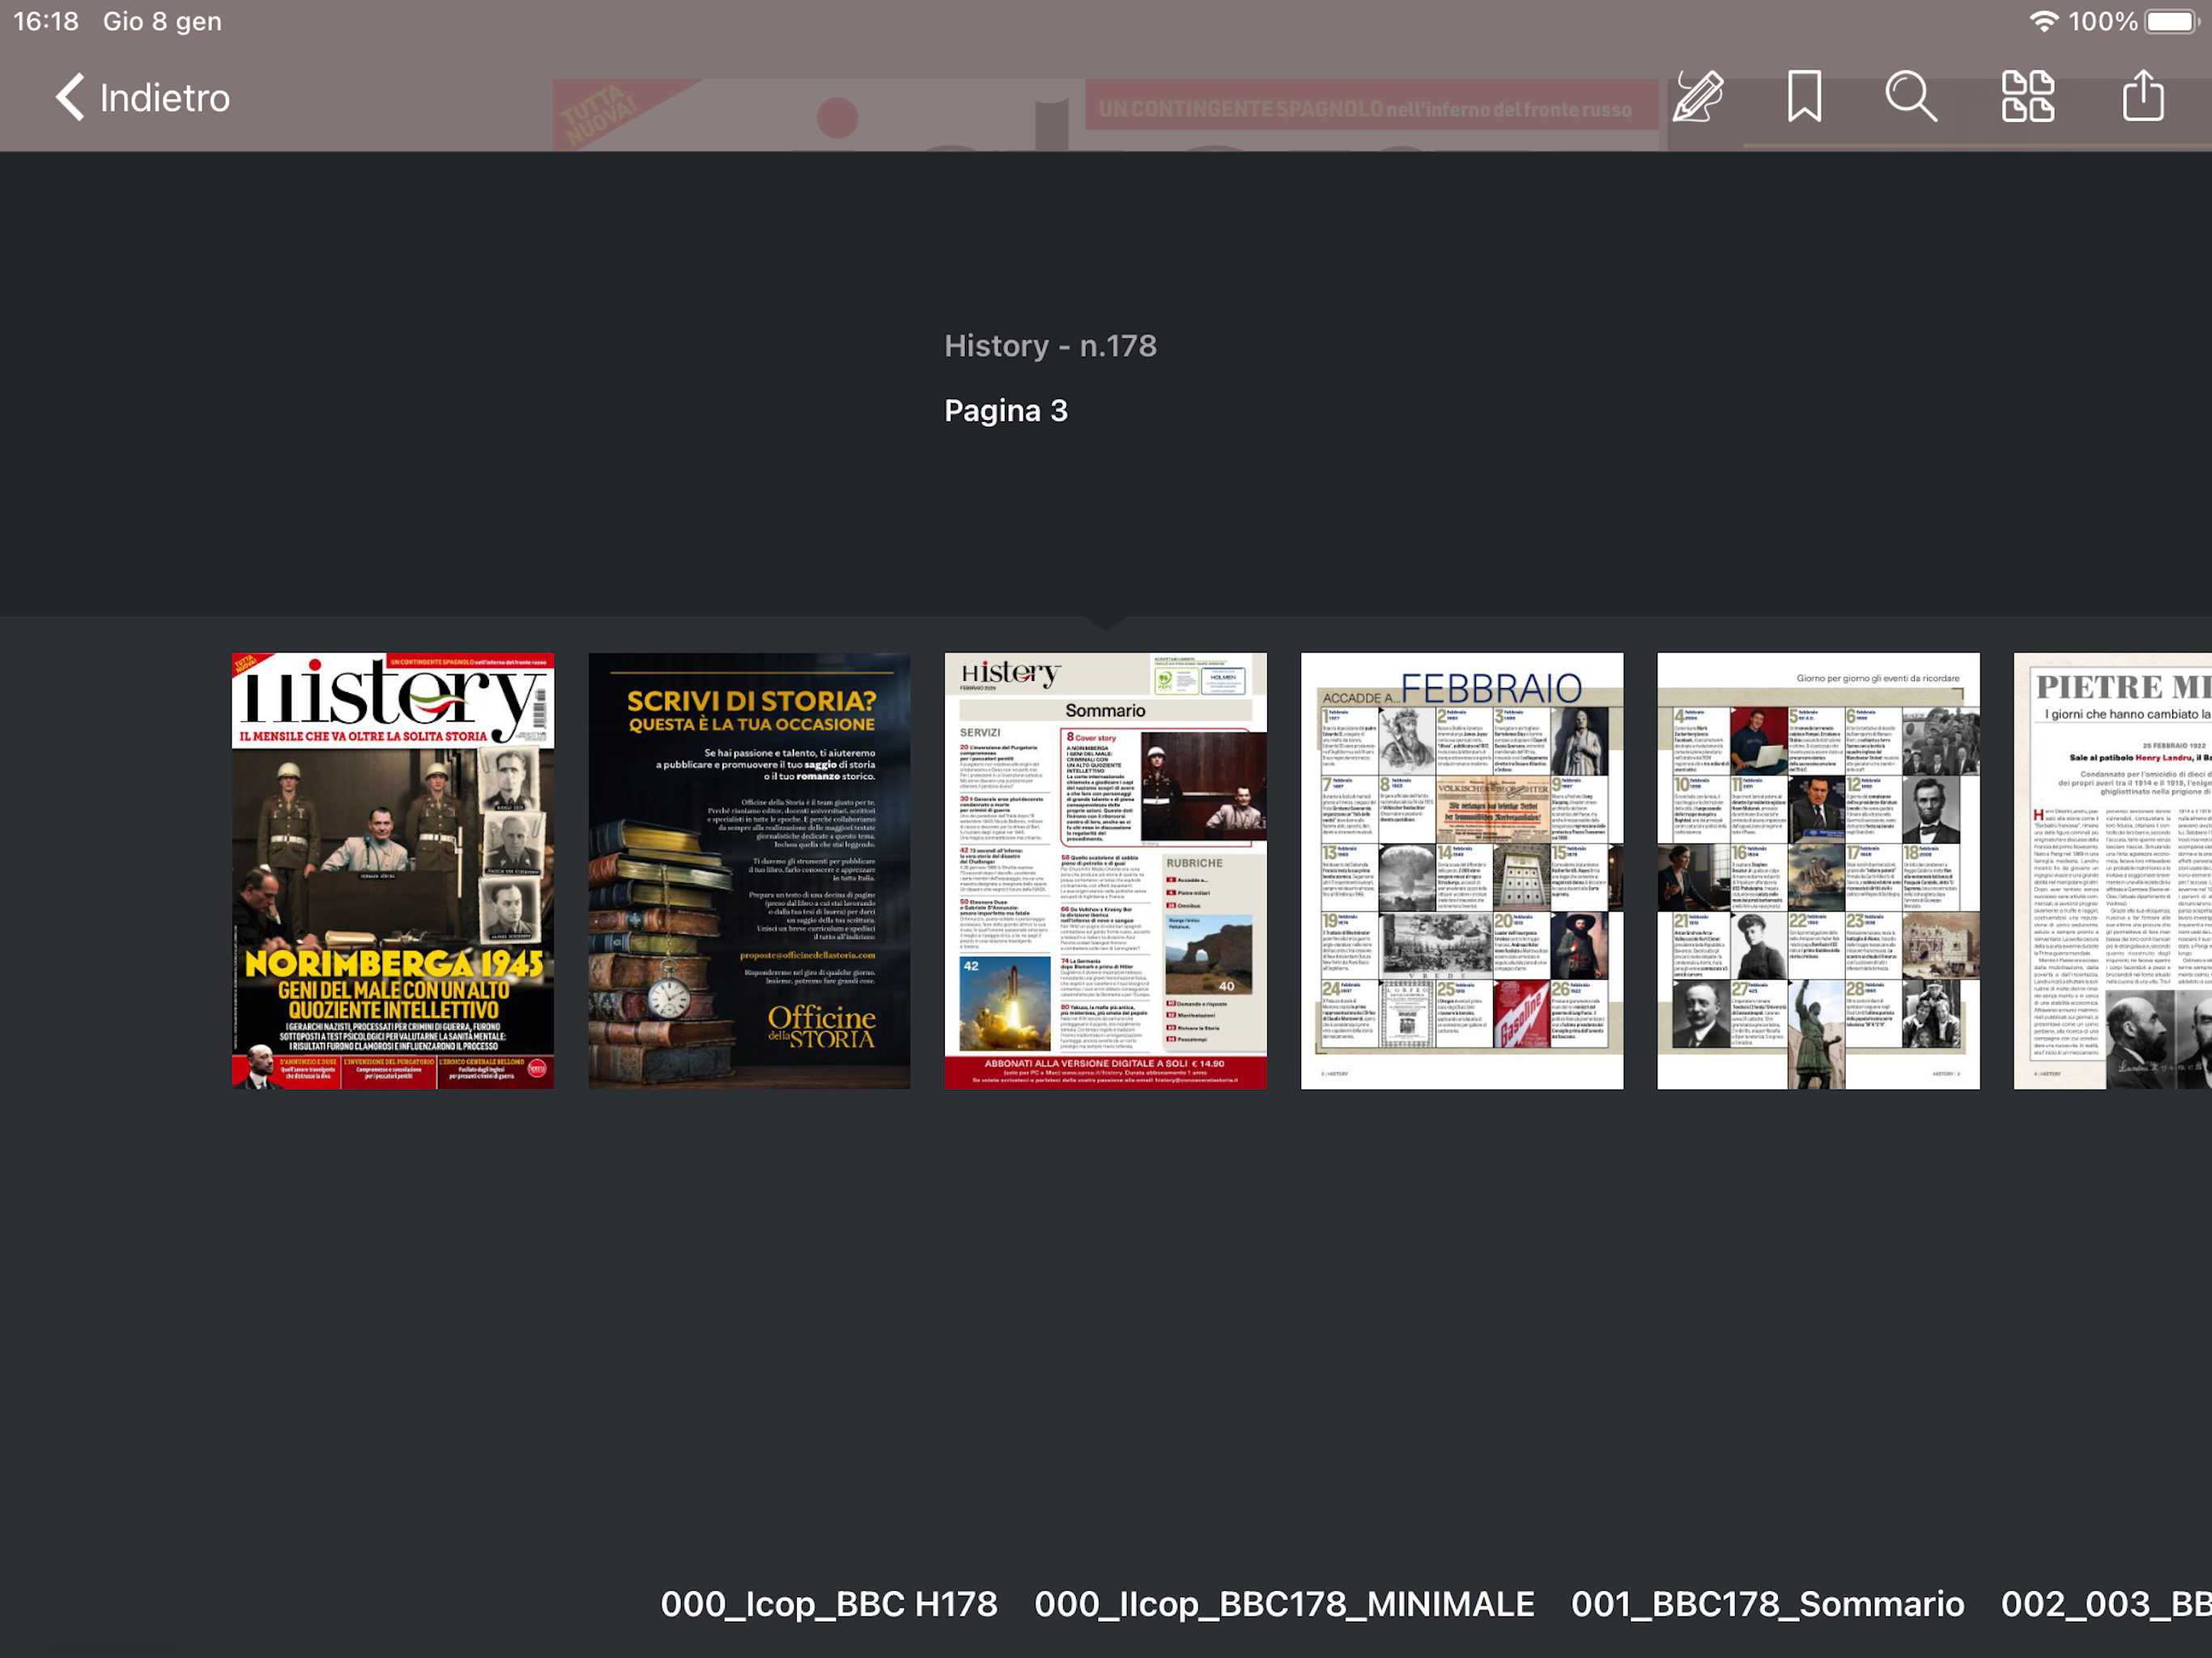Check the battery indicator
This screenshot has height=1658, width=2212.
tap(2171, 21)
